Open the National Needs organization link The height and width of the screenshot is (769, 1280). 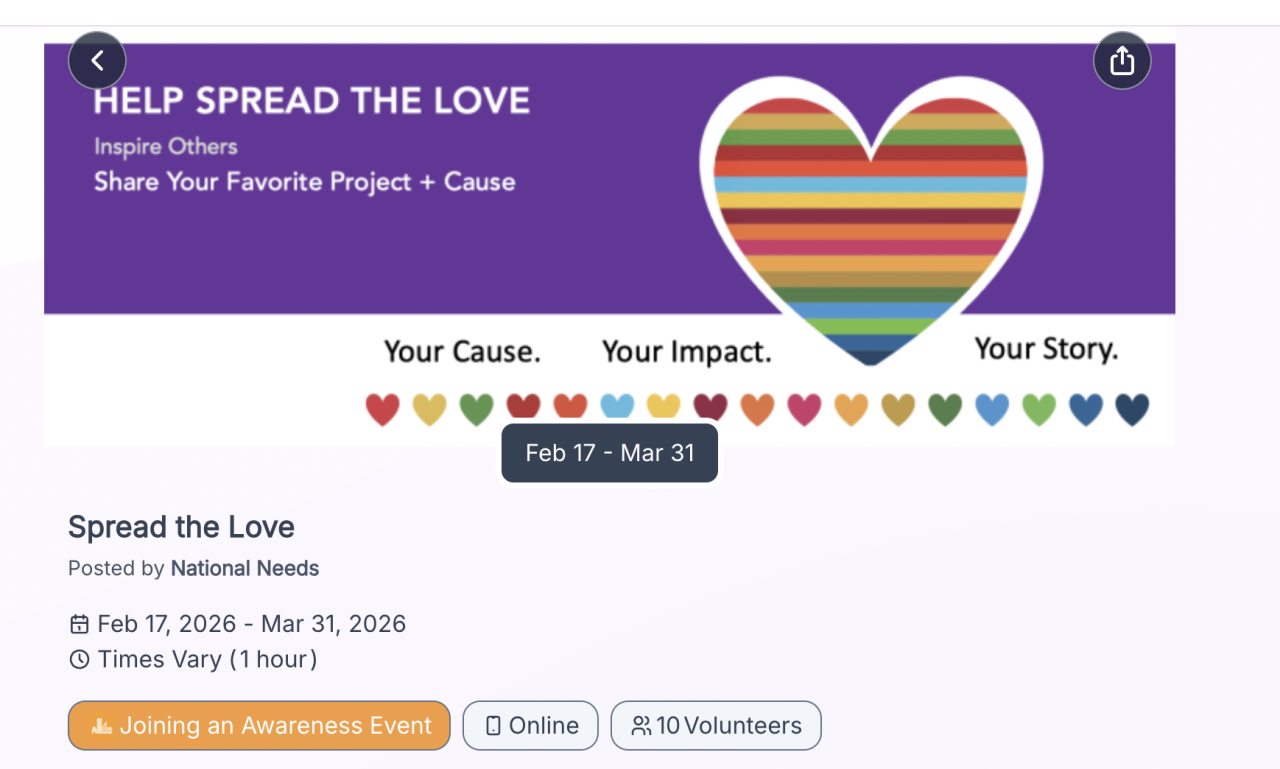coord(245,569)
